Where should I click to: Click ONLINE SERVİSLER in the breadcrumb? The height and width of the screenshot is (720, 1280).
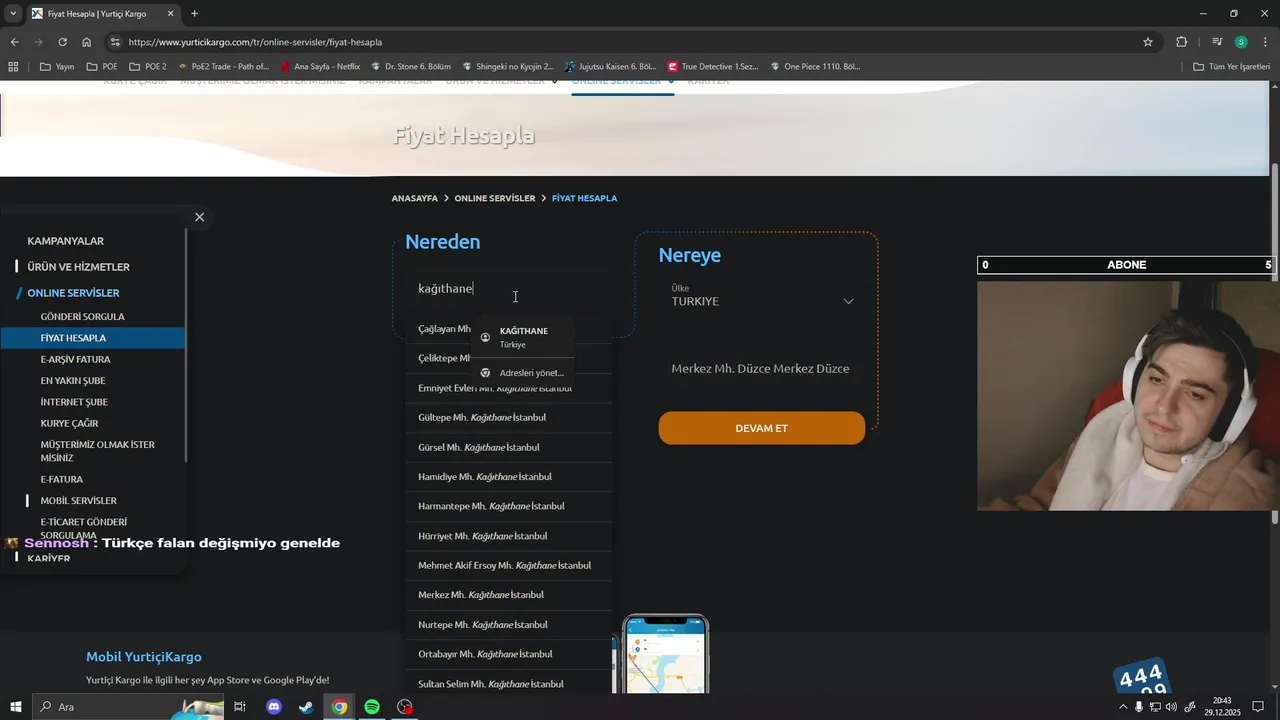pyautogui.click(x=495, y=198)
